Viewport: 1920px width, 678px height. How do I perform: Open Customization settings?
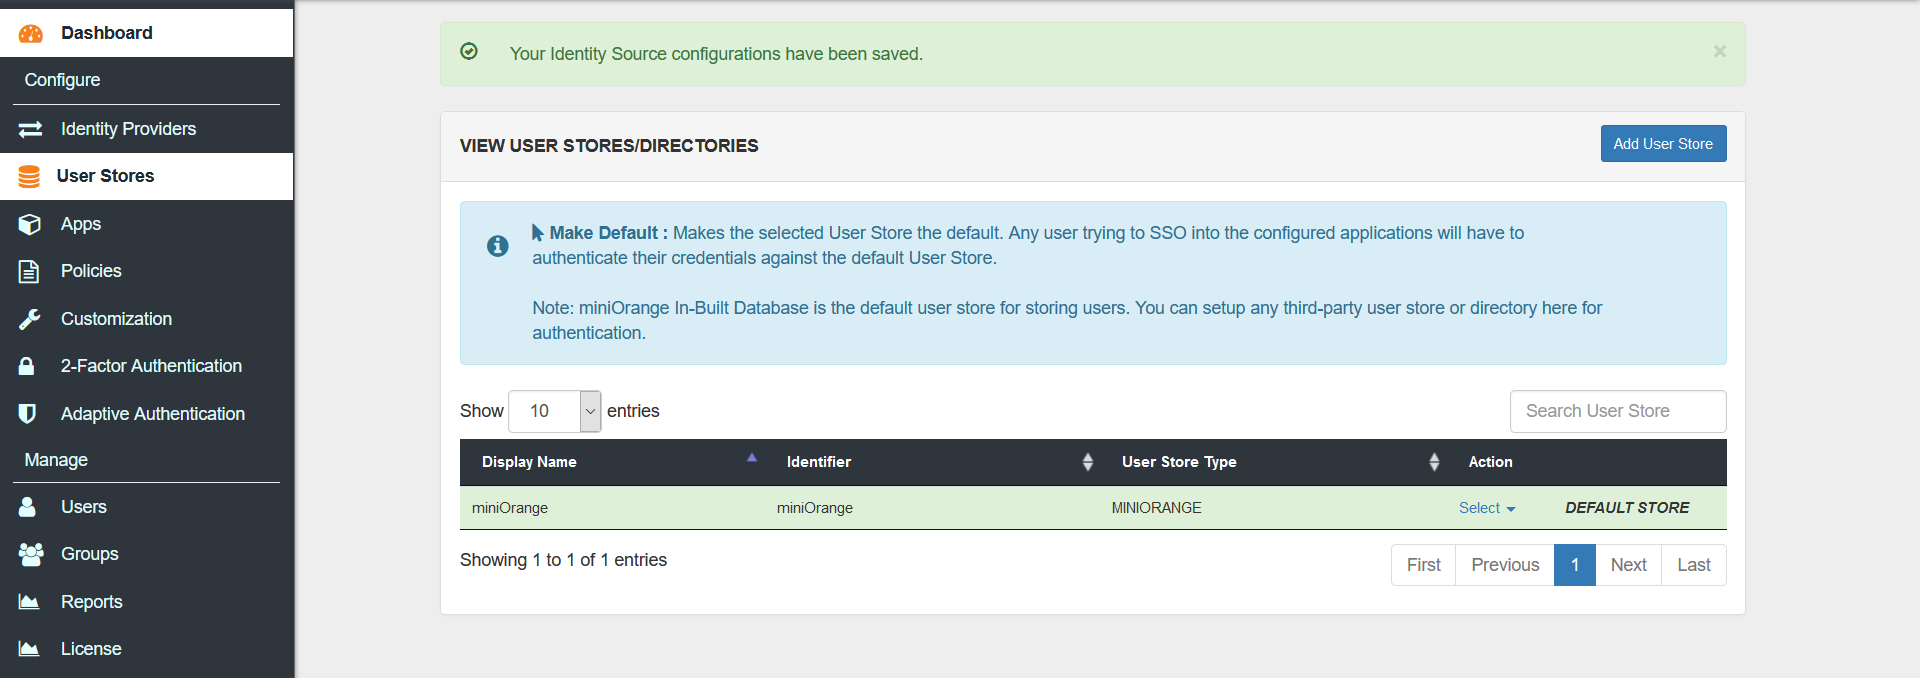point(147,319)
